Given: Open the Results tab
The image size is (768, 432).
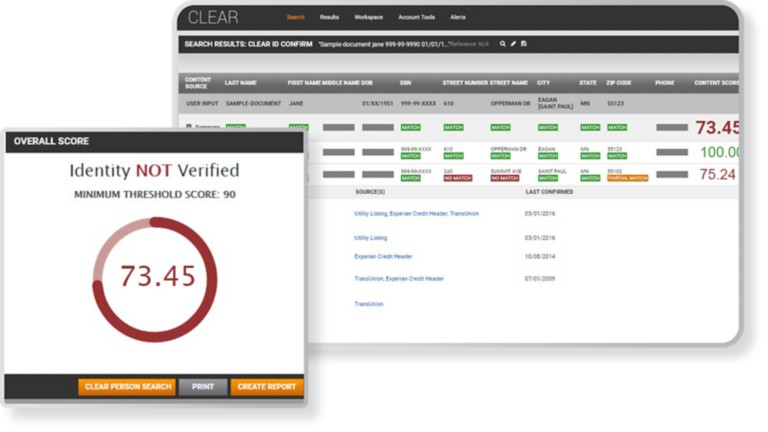Looking at the screenshot, I should [x=329, y=17].
